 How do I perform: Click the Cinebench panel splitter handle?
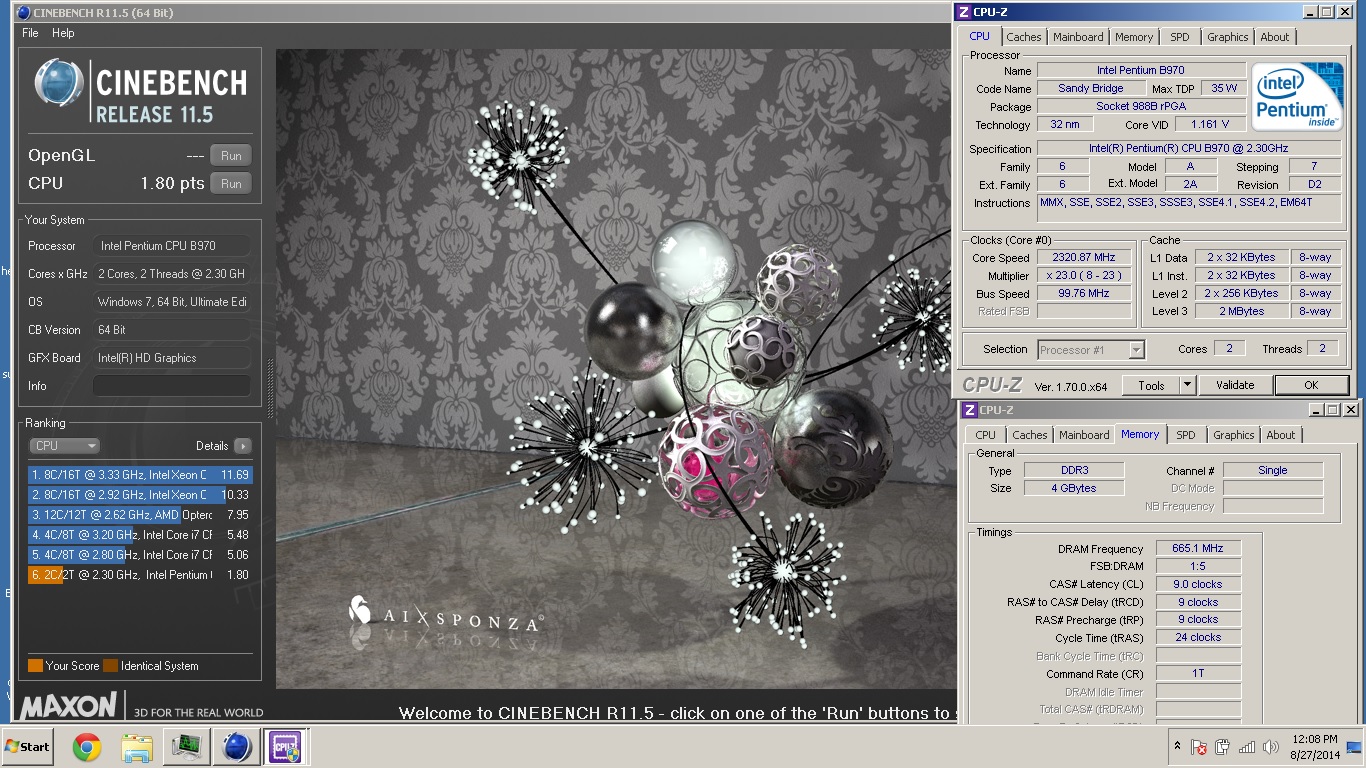coord(269,388)
